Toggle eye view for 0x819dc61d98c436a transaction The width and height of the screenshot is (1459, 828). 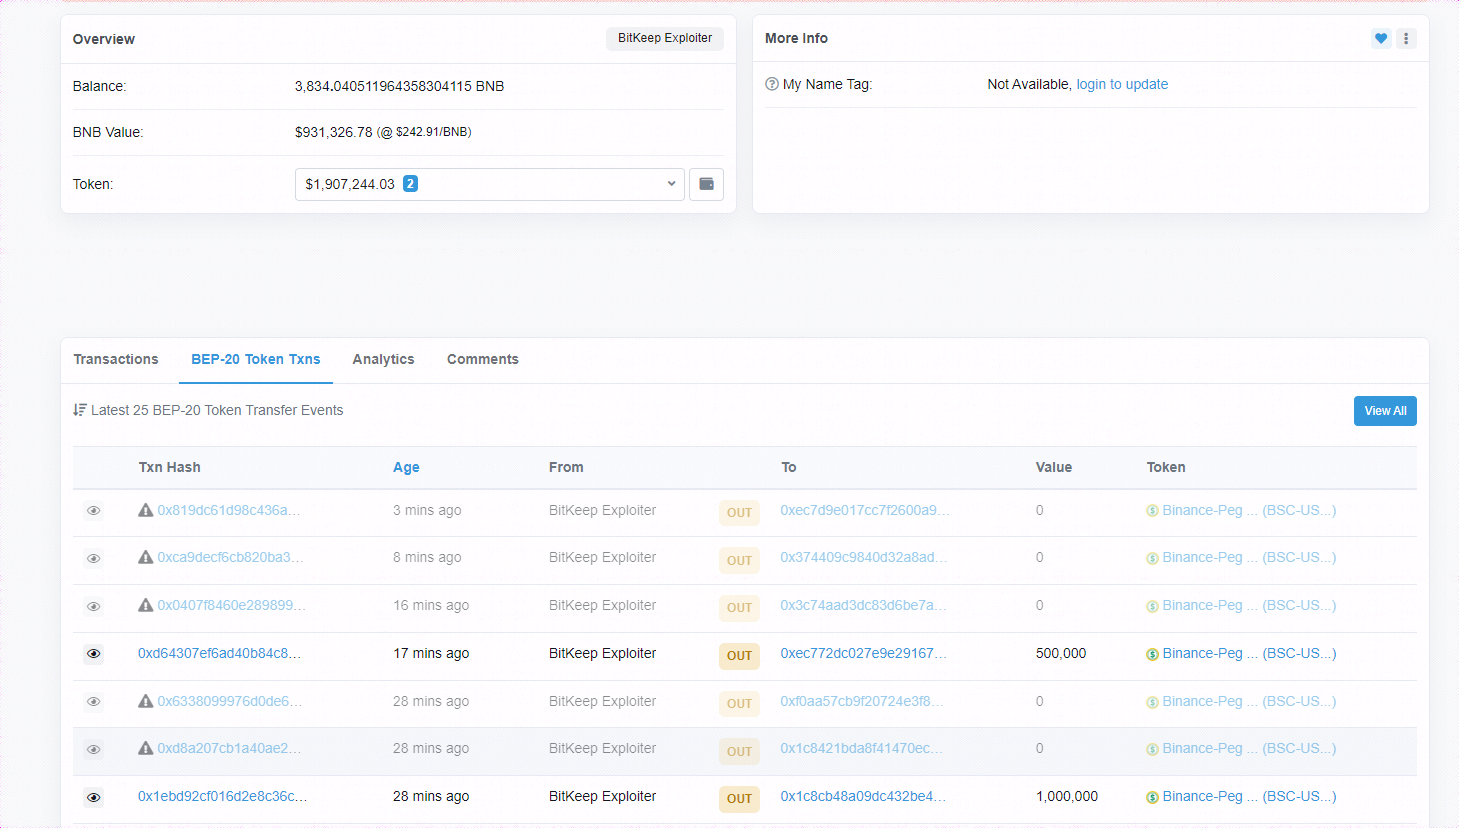tap(93, 511)
